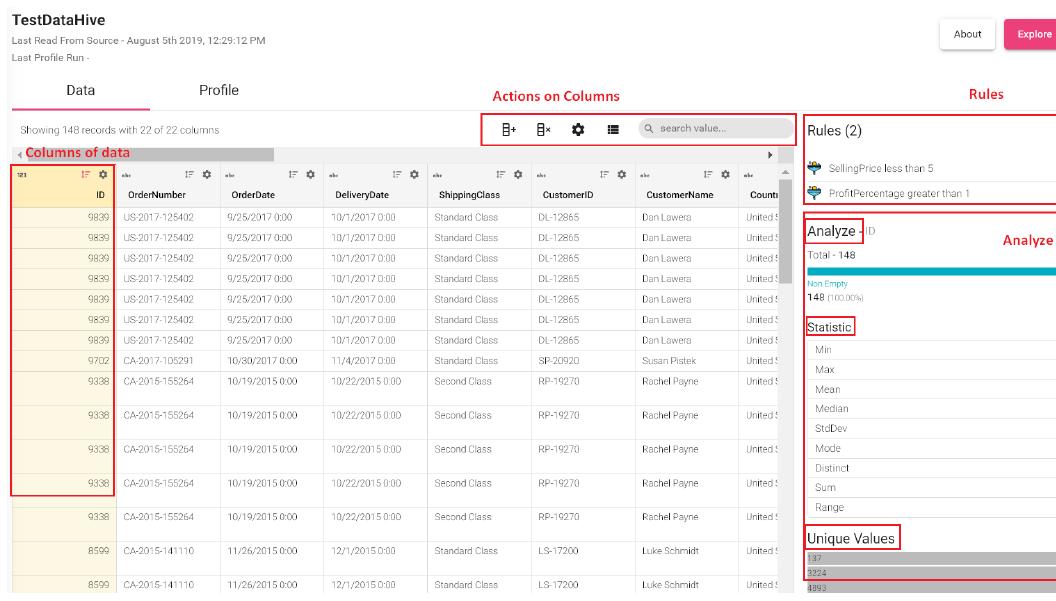Image resolution: width=1056 pixels, height=601 pixels.
Task: Select the Data tab
Action: pos(81,90)
